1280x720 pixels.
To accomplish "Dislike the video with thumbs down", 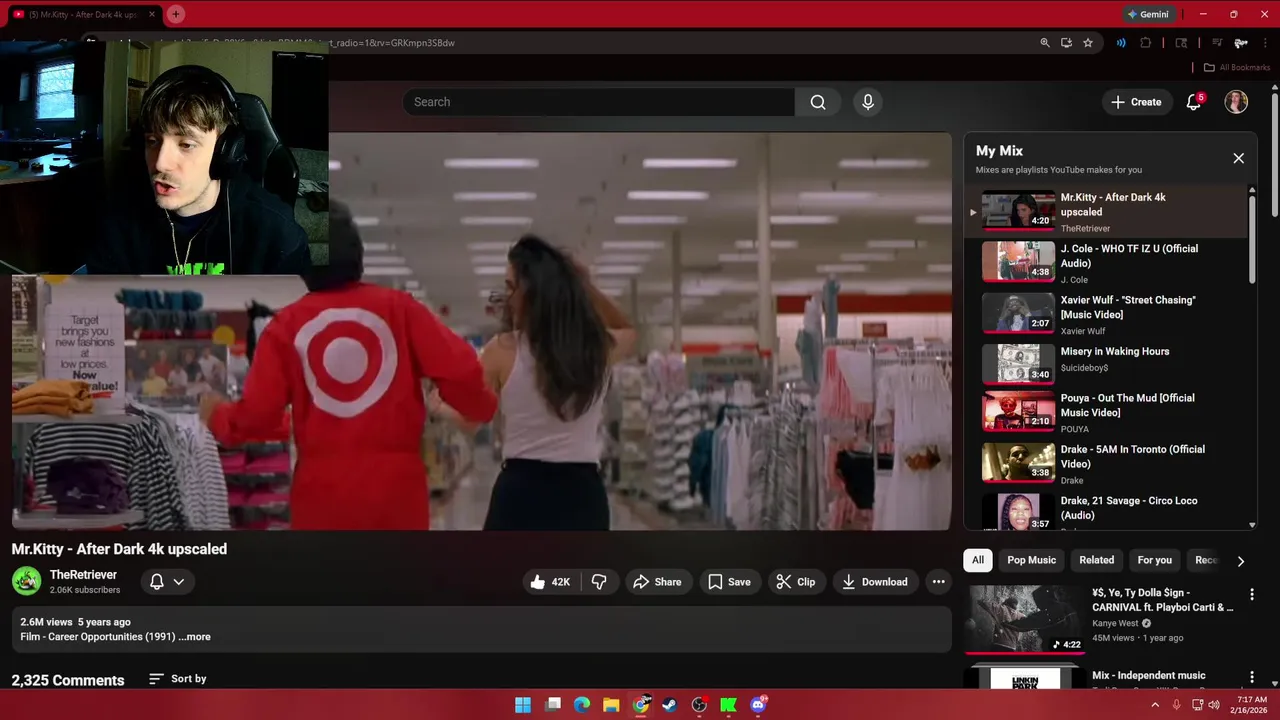I will 599,582.
